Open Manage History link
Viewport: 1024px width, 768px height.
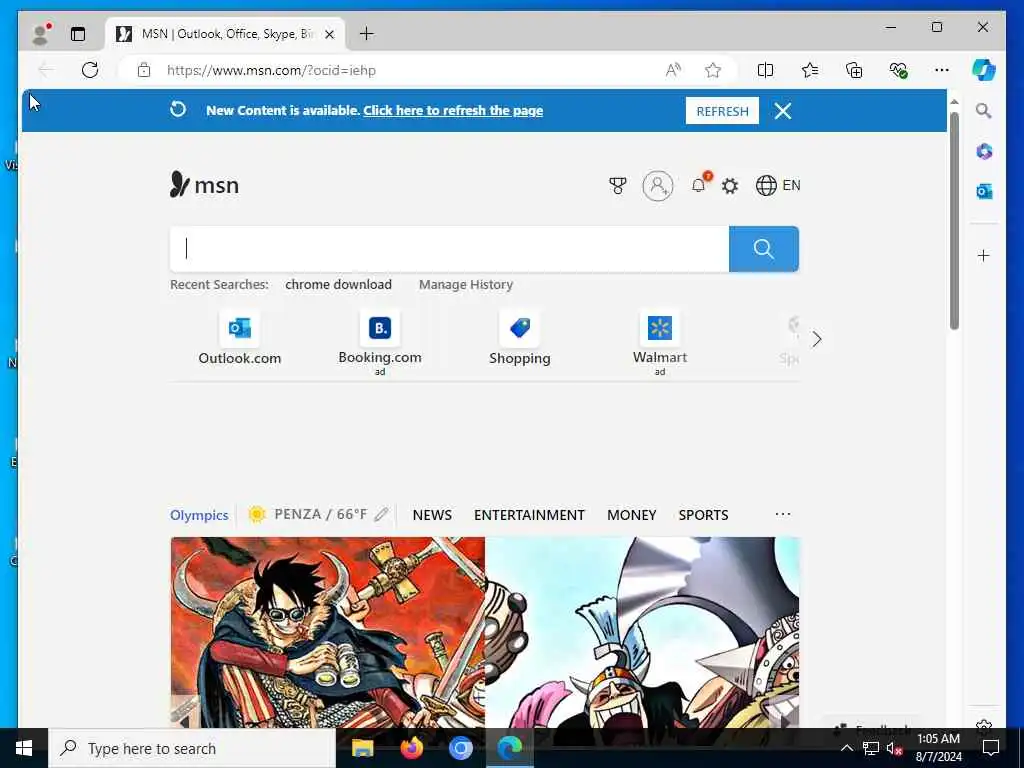coord(466,285)
